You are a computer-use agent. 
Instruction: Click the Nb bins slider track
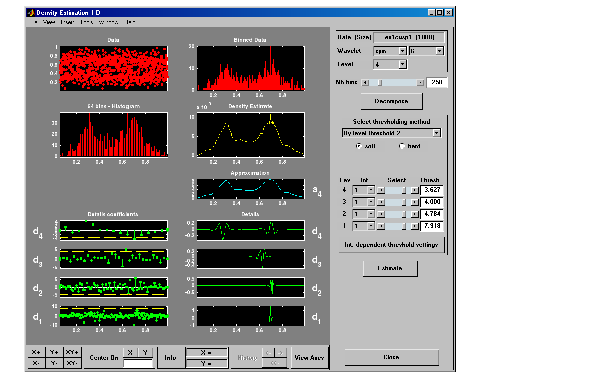393,83
